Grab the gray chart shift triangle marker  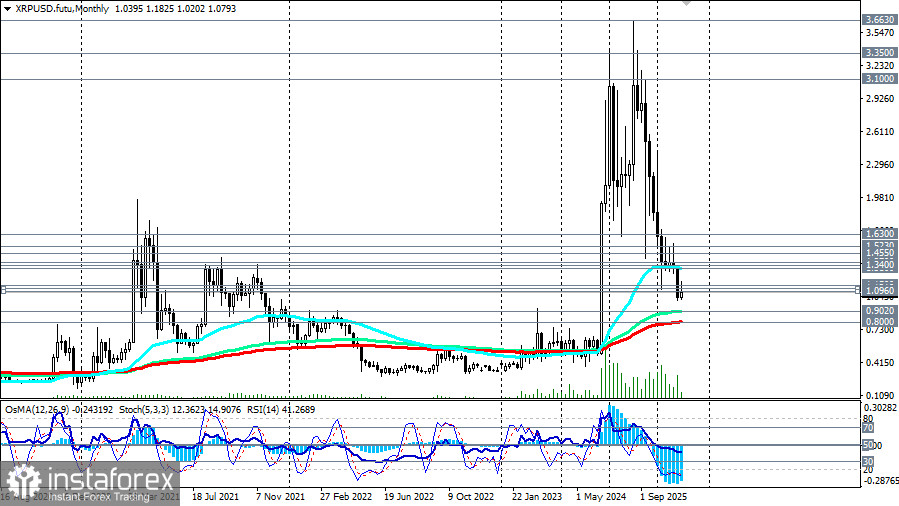pos(686,3)
